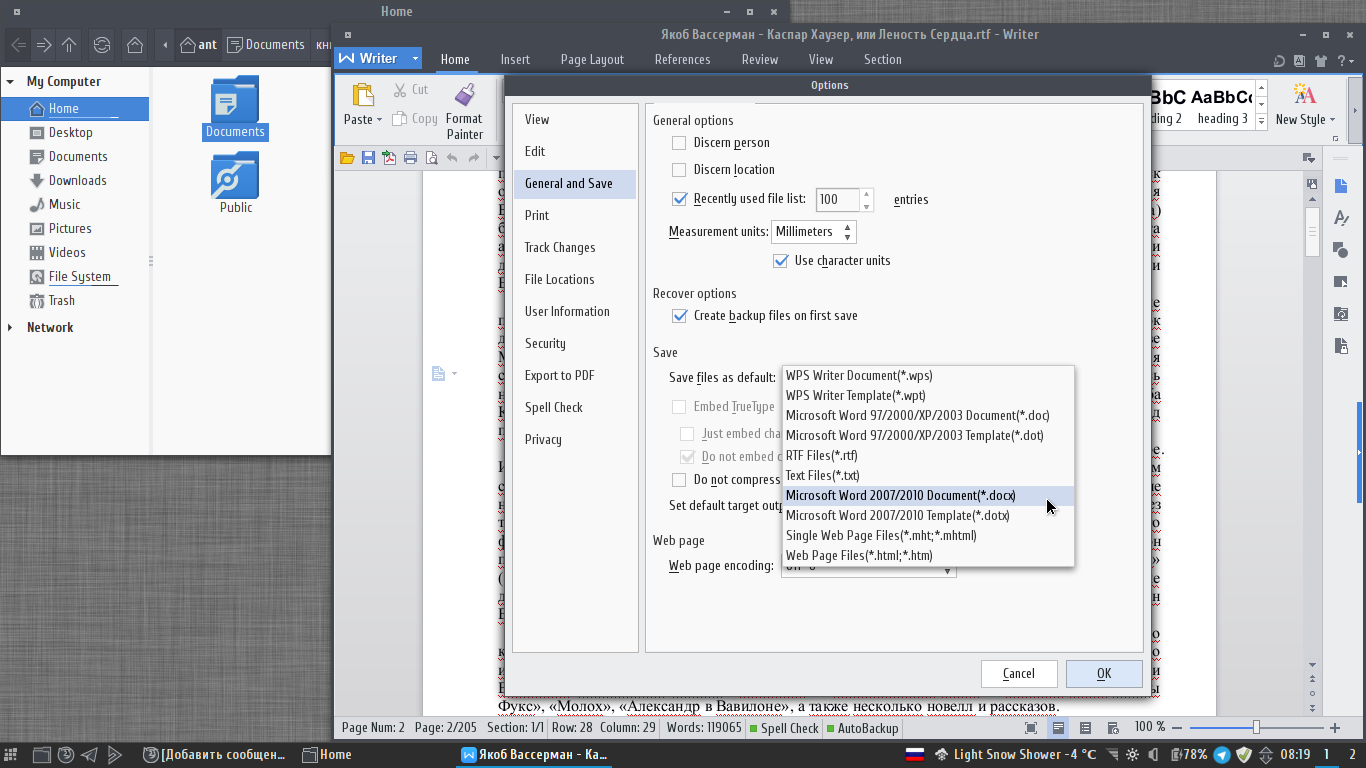1366x768 pixels.
Task: Click the Save floppy disk icon
Action: point(368,158)
